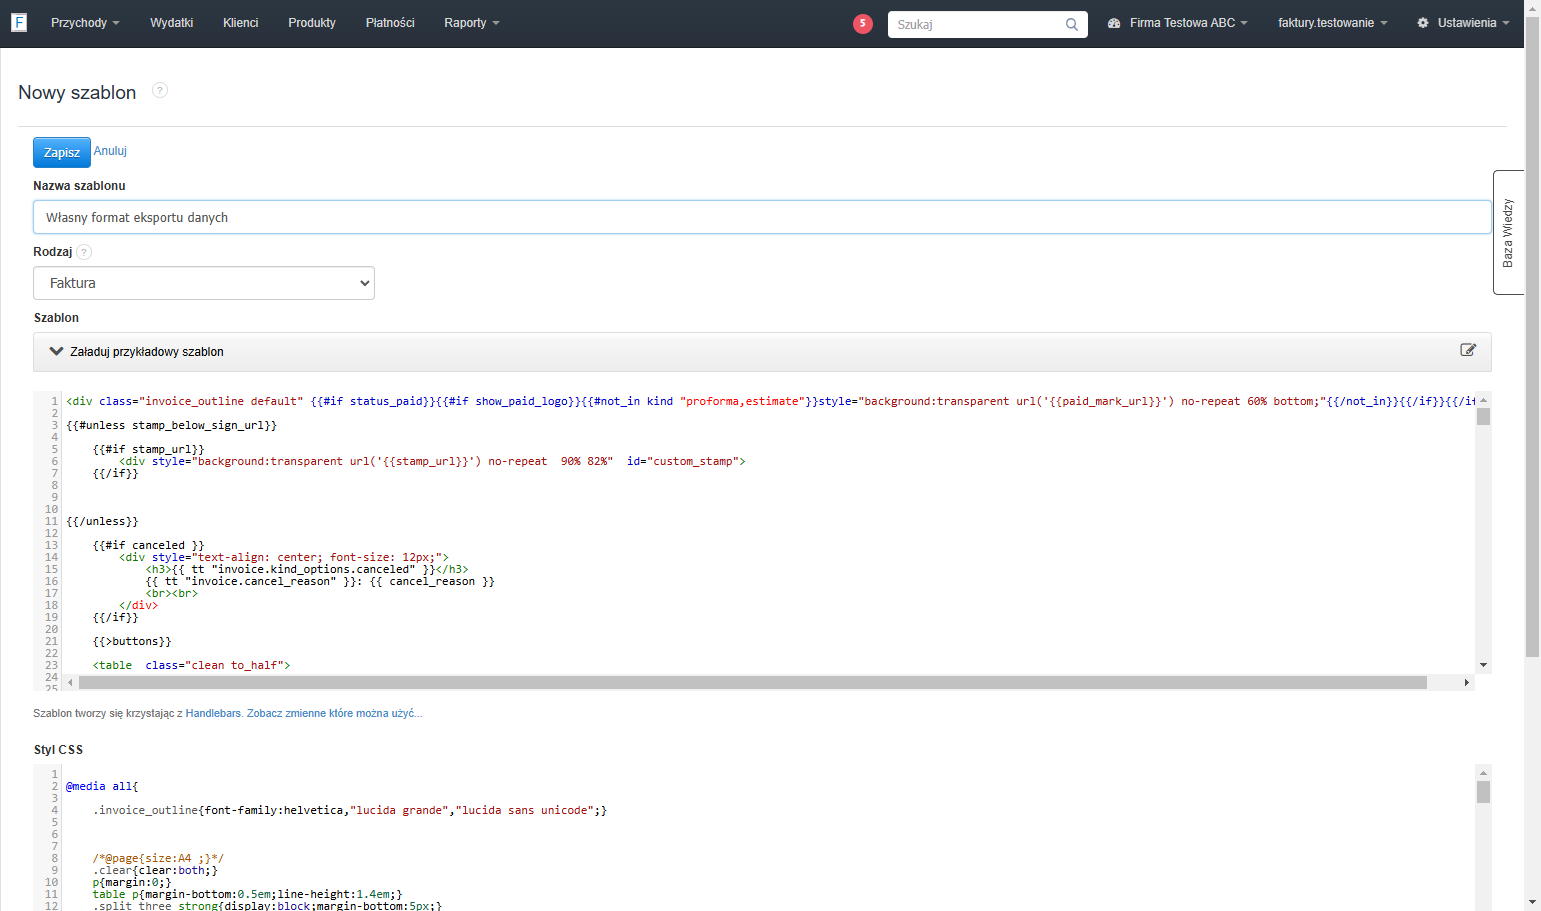
Task: Click the Anuluj link
Action: [110, 151]
